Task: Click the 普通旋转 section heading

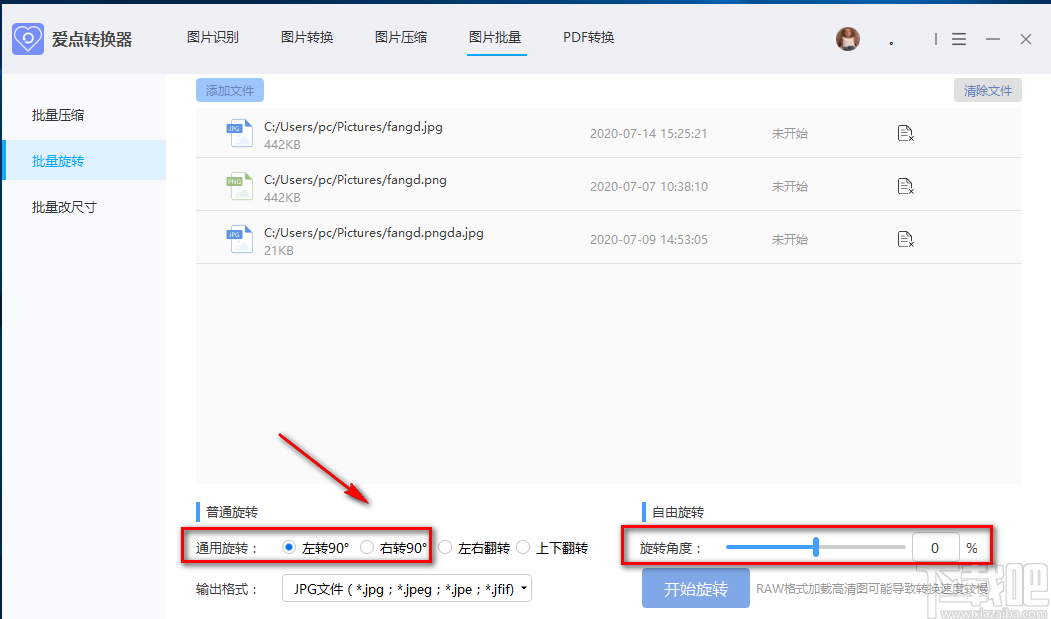Action: [232, 512]
